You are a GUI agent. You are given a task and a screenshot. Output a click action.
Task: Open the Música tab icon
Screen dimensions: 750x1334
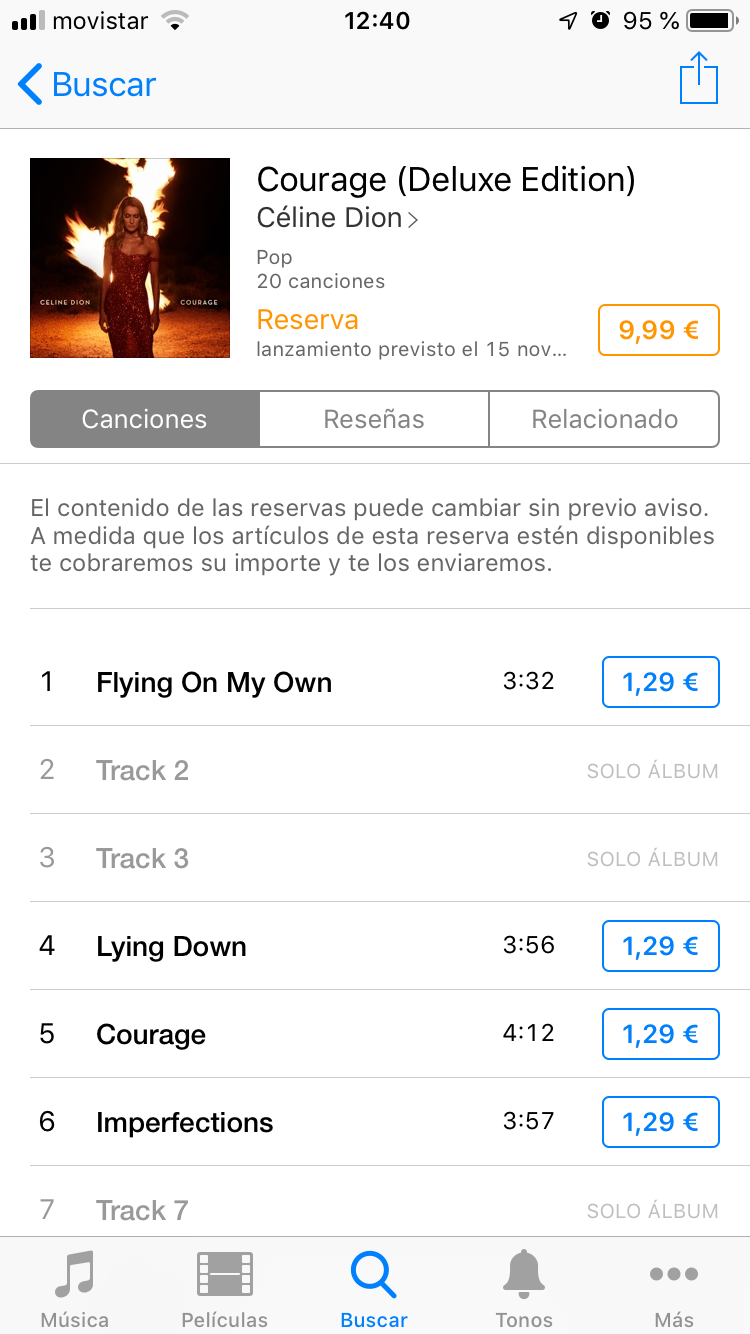click(75, 1274)
